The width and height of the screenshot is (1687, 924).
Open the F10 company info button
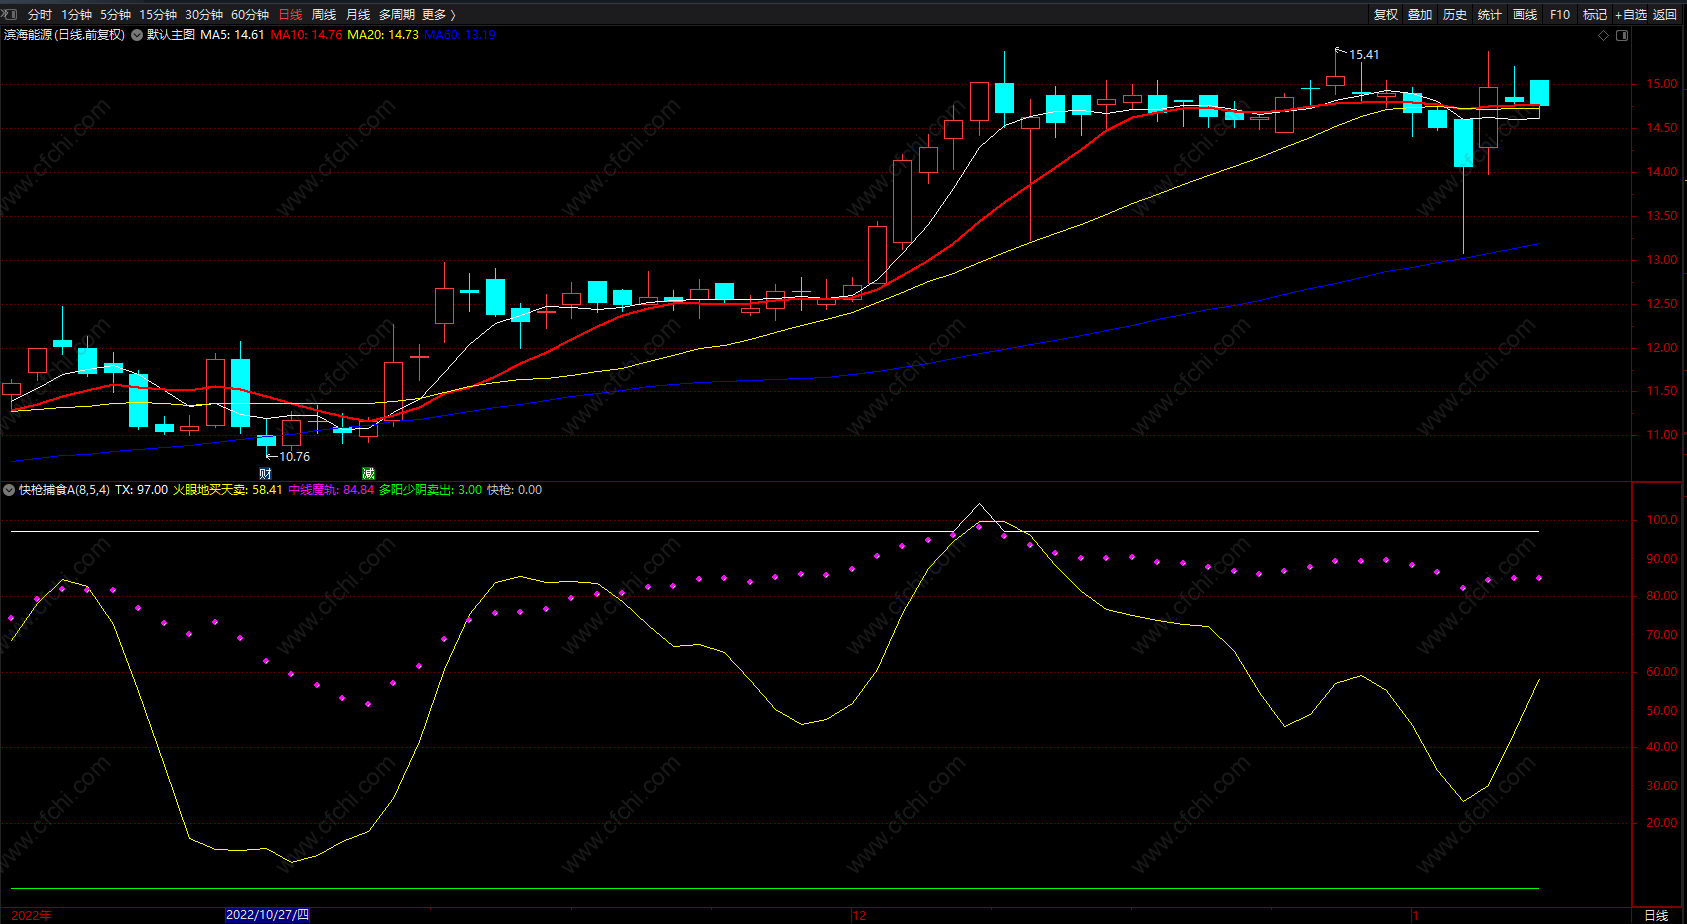(1560, 15)
